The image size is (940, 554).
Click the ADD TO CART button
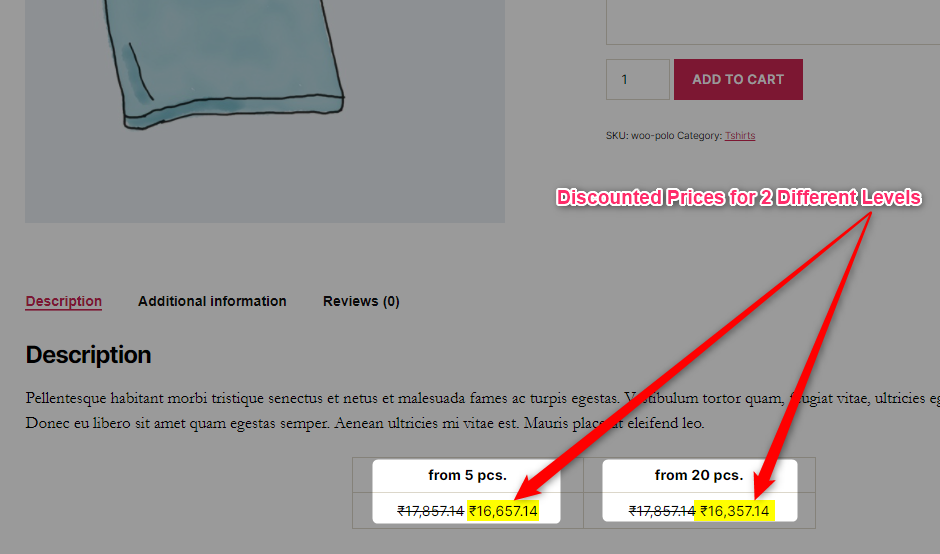coord(738,79)
